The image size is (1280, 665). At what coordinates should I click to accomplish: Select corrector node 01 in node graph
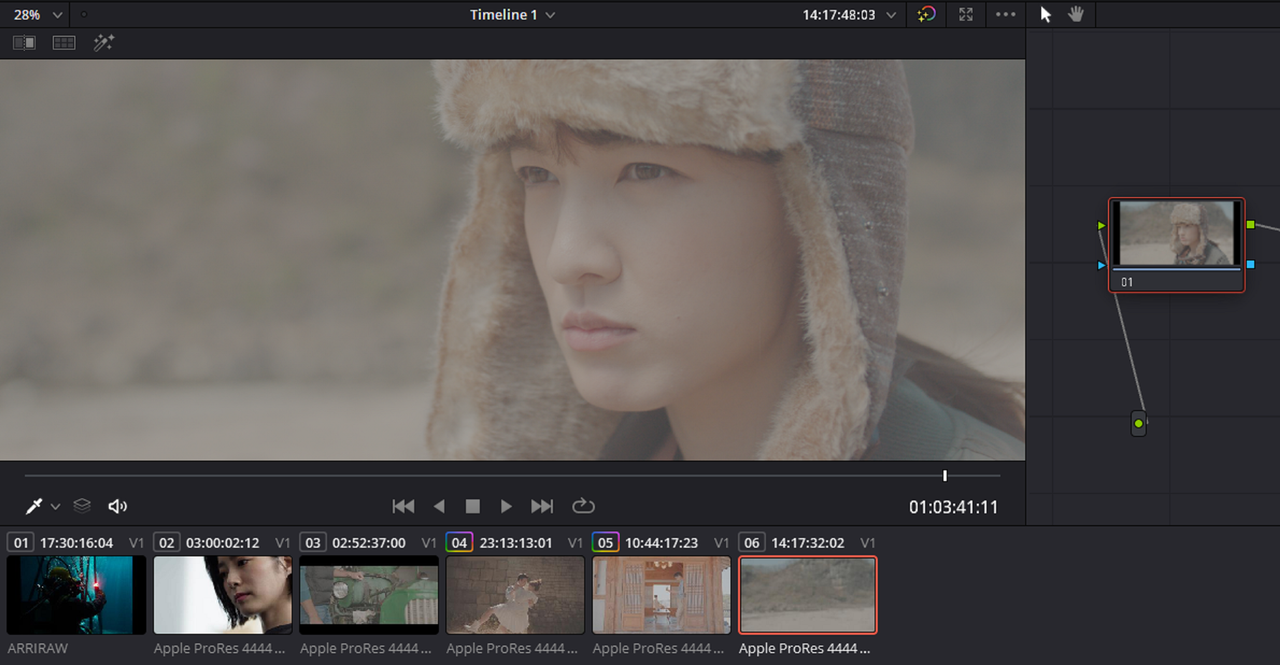click(x=1176, y=244)
